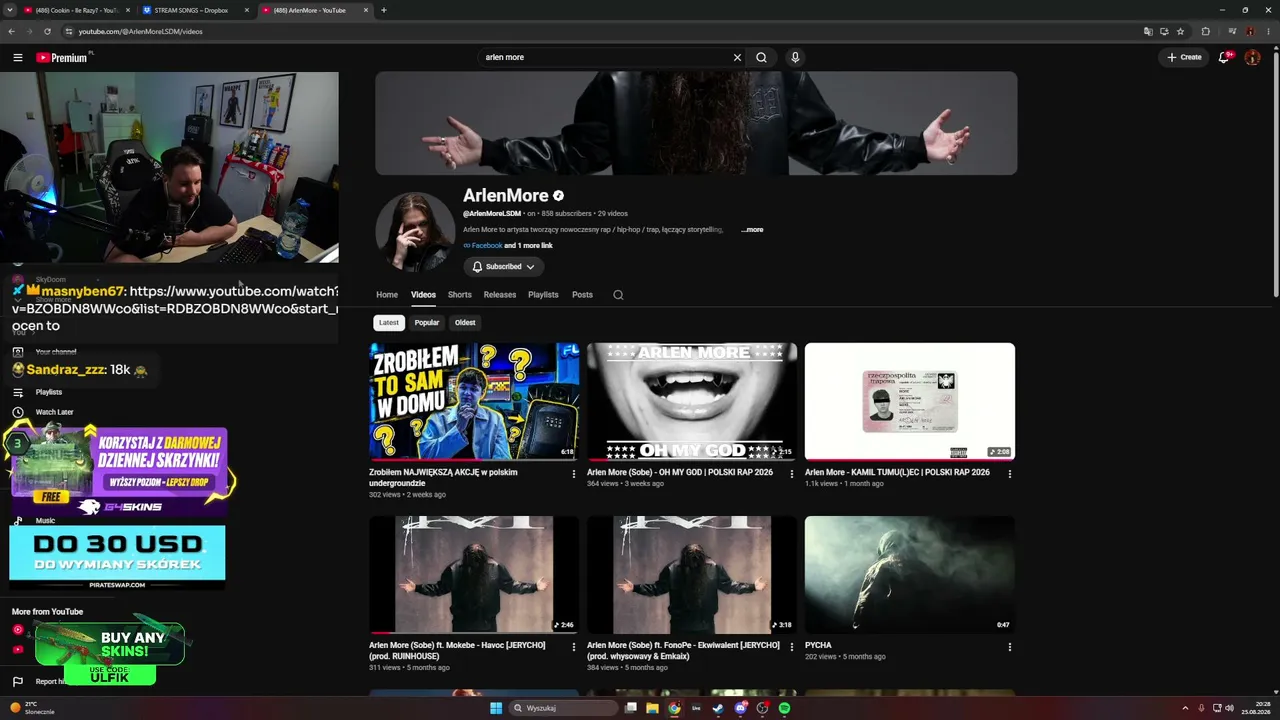Open 'ft. Mokebe - Havoc [JERYCHO]' video title

click(457, 650)
